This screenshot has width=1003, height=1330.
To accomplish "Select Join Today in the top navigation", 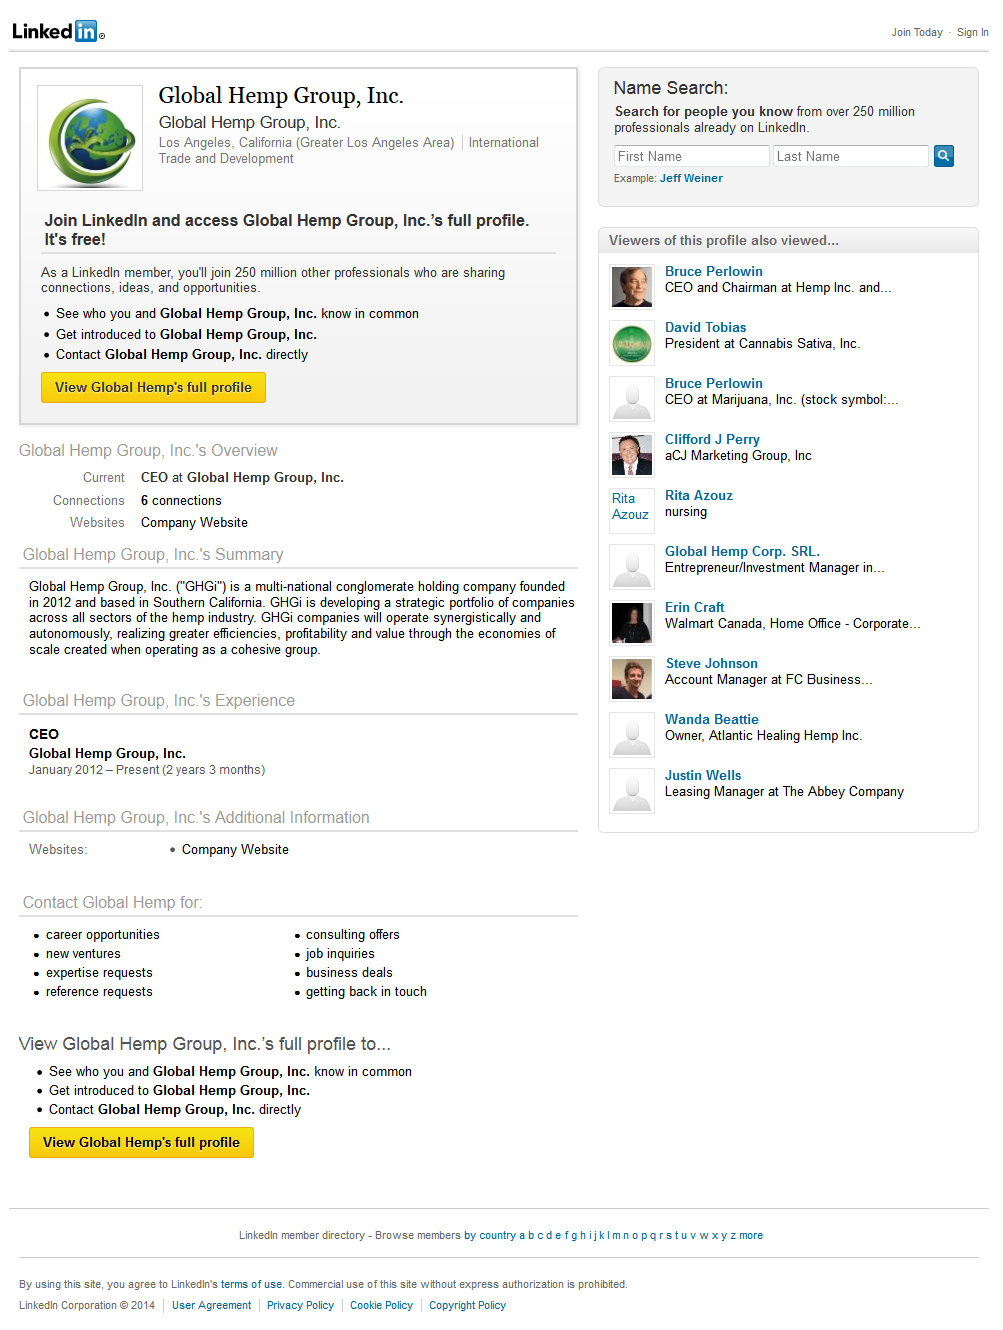I will 916,32.
